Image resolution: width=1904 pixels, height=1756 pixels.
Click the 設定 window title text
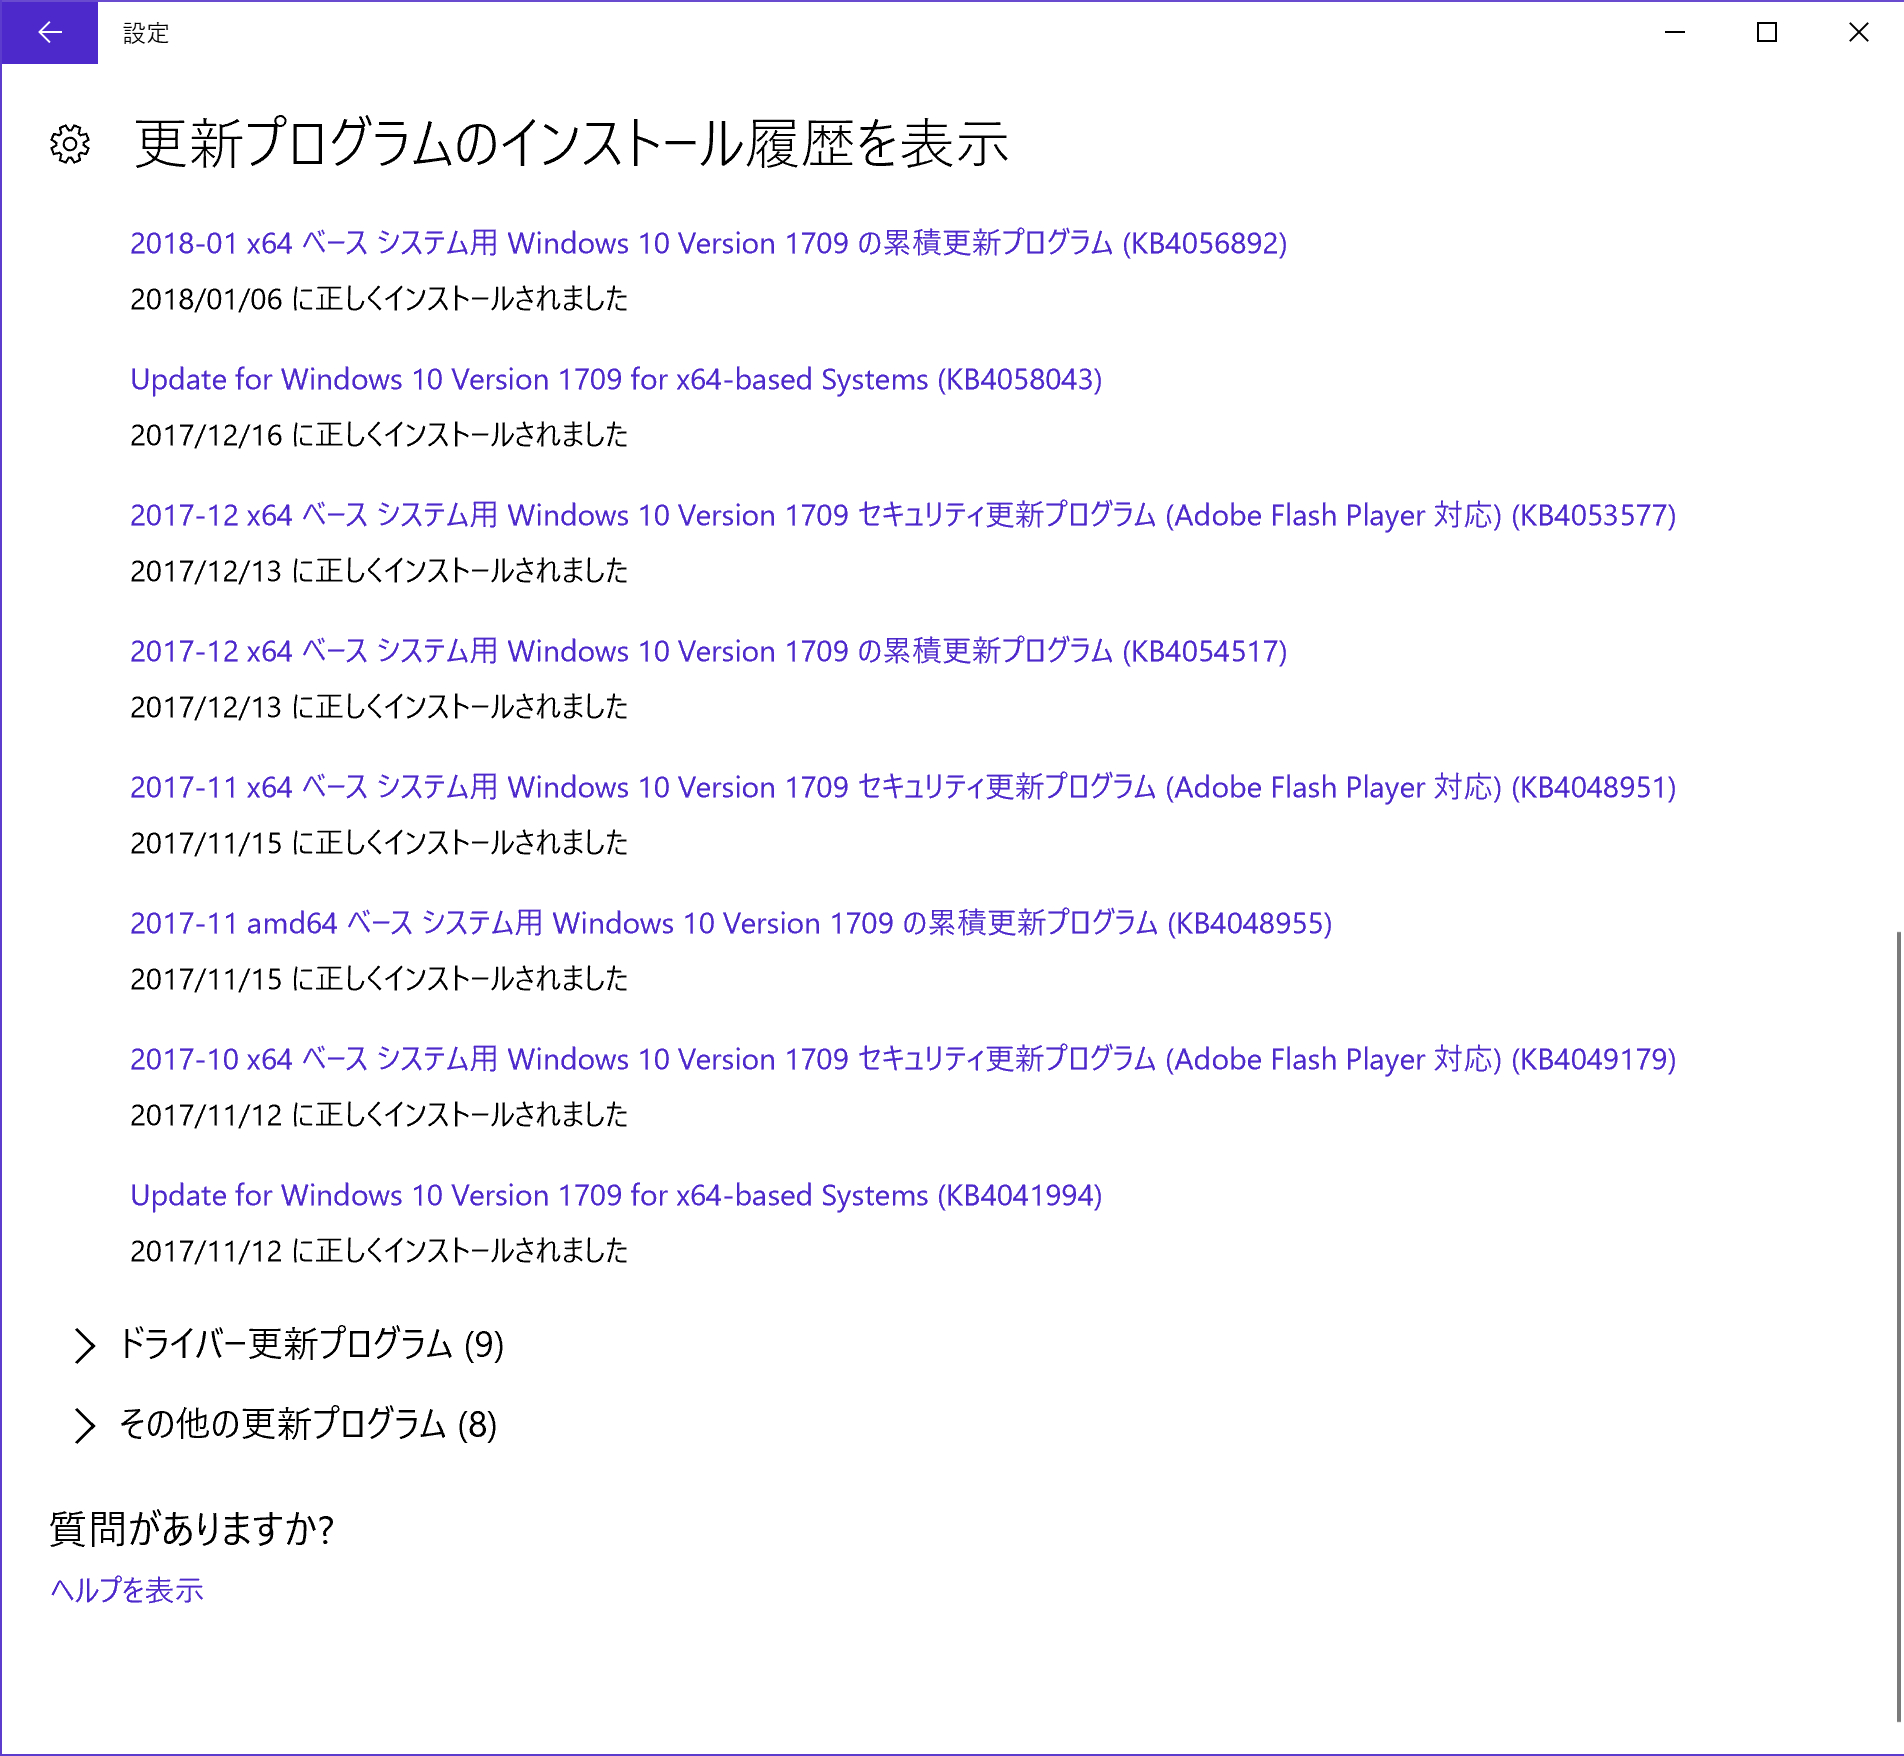tap(146, 33)
